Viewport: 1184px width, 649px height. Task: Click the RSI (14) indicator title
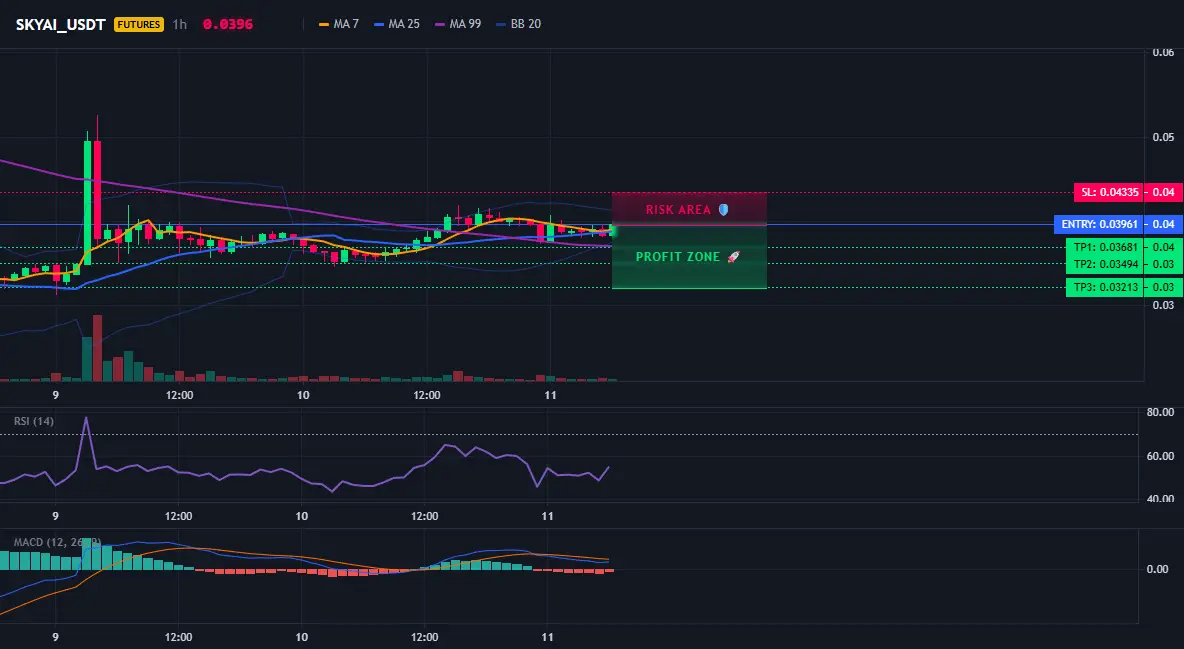(x=34, y=421)
